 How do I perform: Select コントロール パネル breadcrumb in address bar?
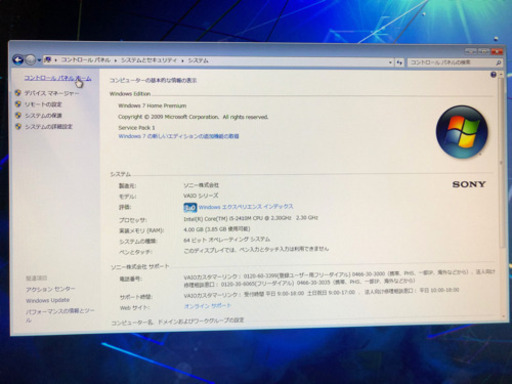85,60
